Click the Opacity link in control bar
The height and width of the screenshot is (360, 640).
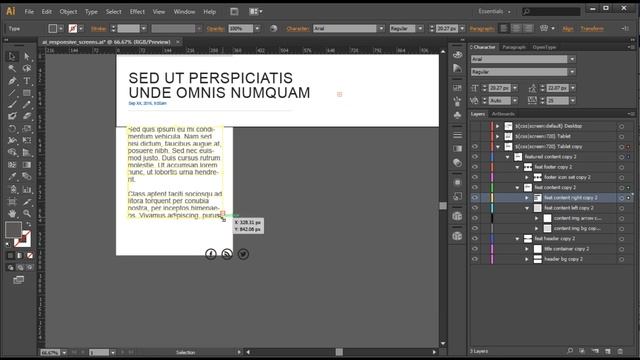click(215, 29)
